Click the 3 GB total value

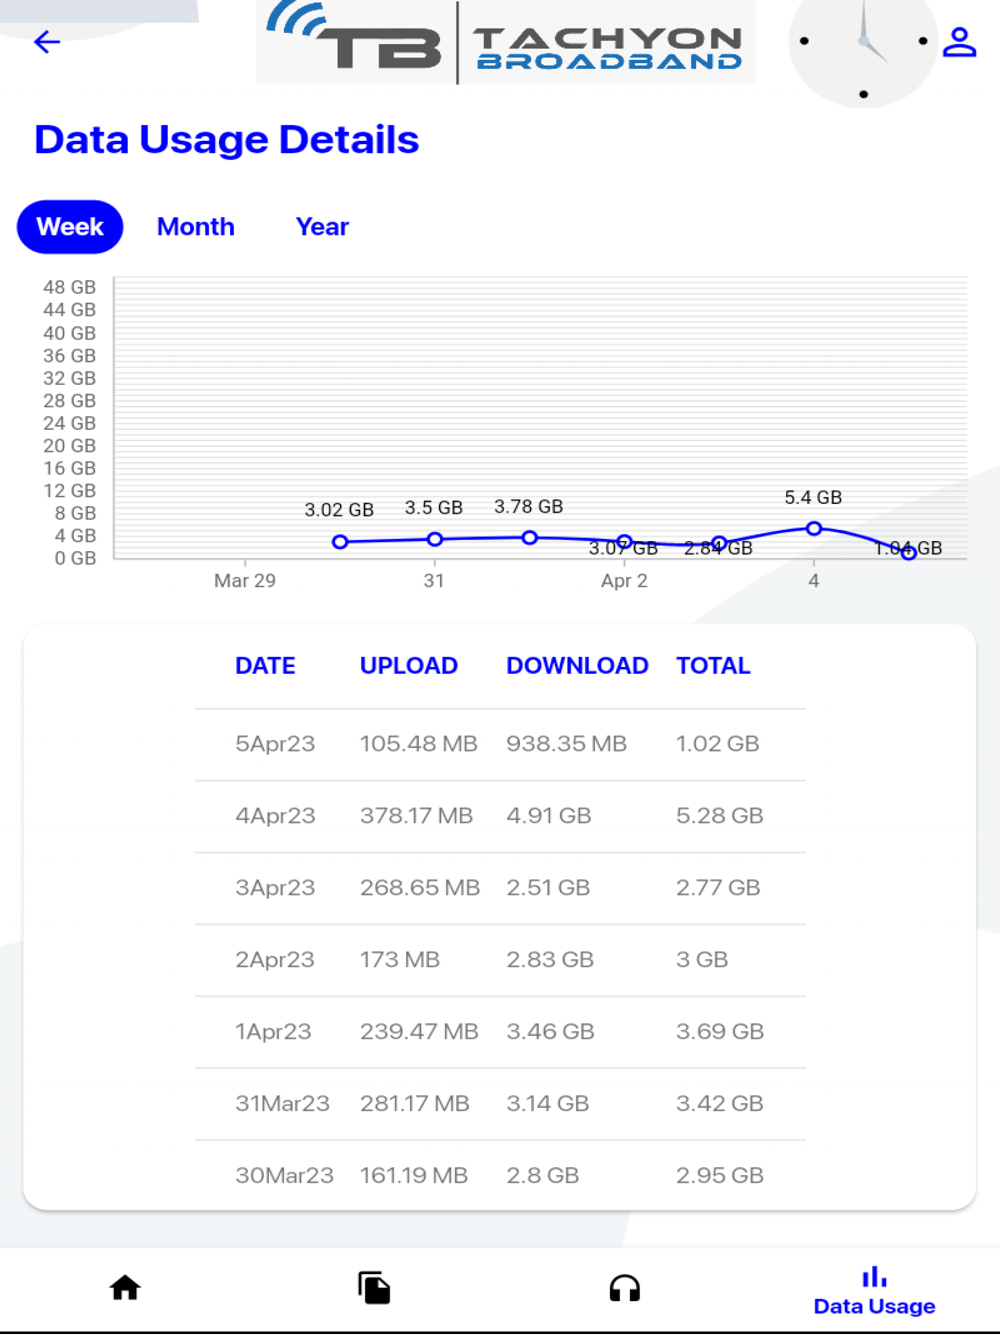702,960
